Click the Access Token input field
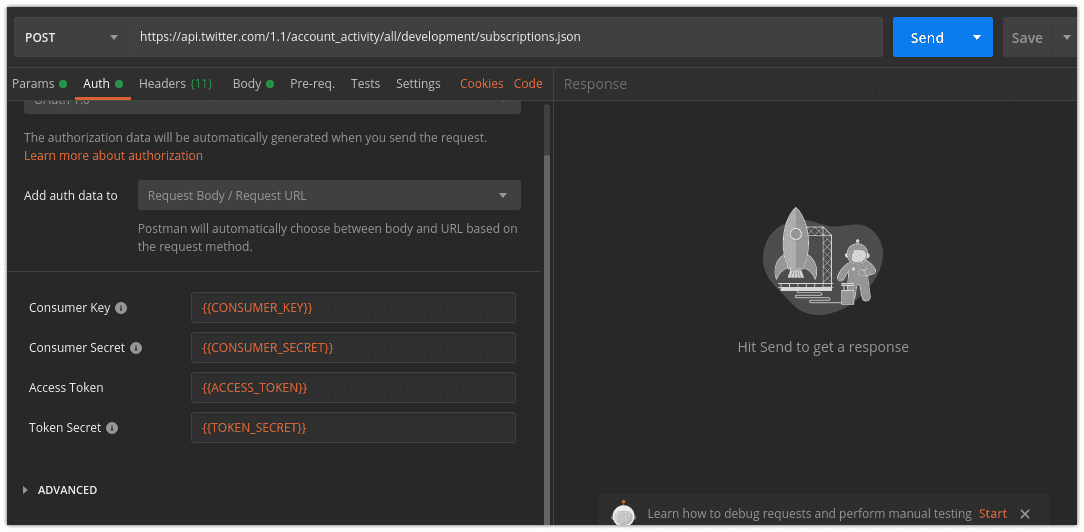 coord(353,388)
